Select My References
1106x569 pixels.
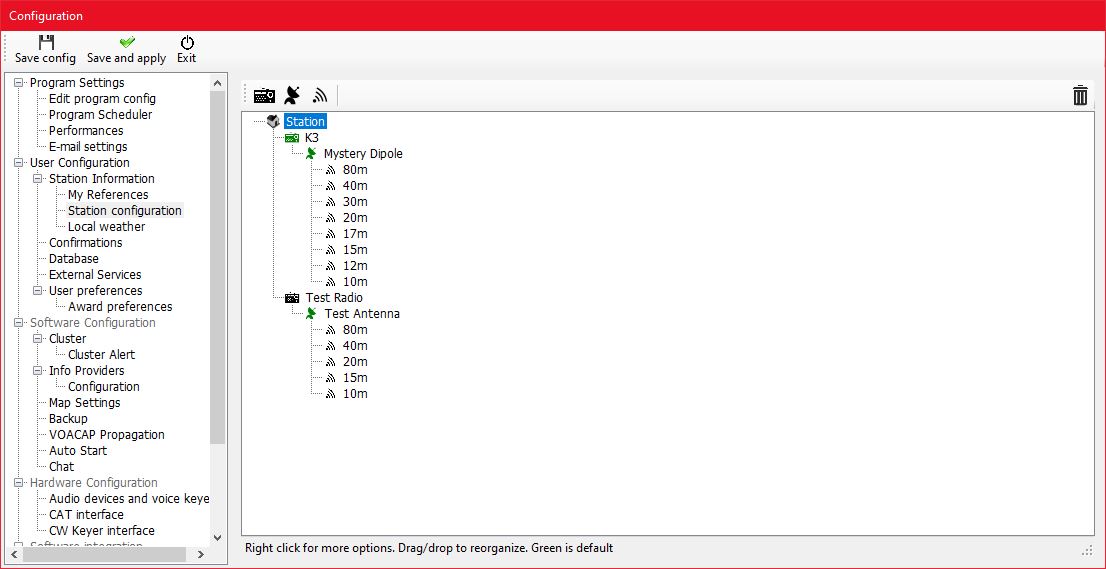(x=108, y=195)
